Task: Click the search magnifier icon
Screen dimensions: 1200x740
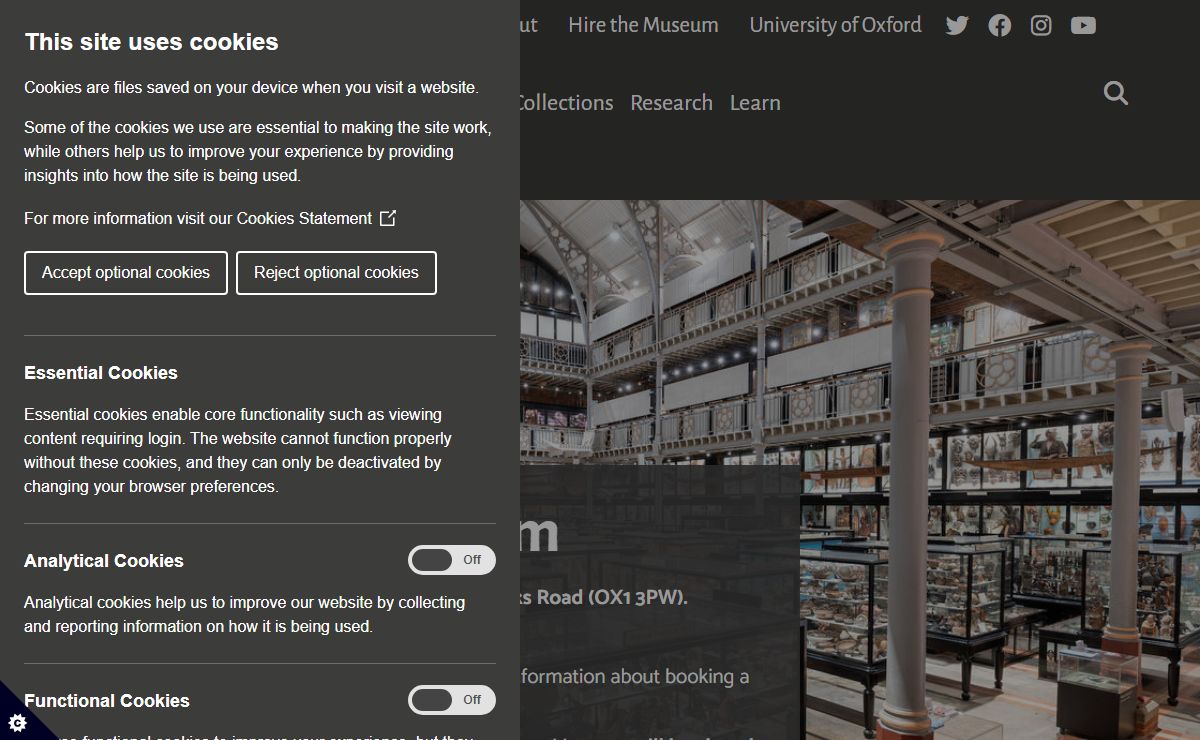Action: click(1116, 93)
